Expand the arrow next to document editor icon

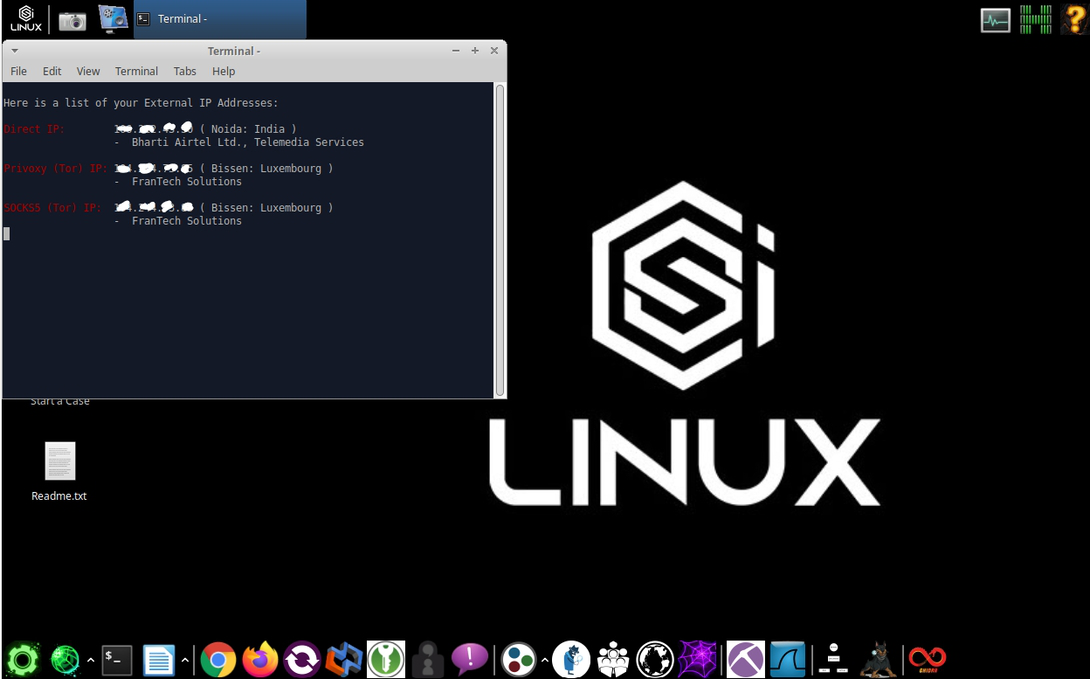pos(185,660)
